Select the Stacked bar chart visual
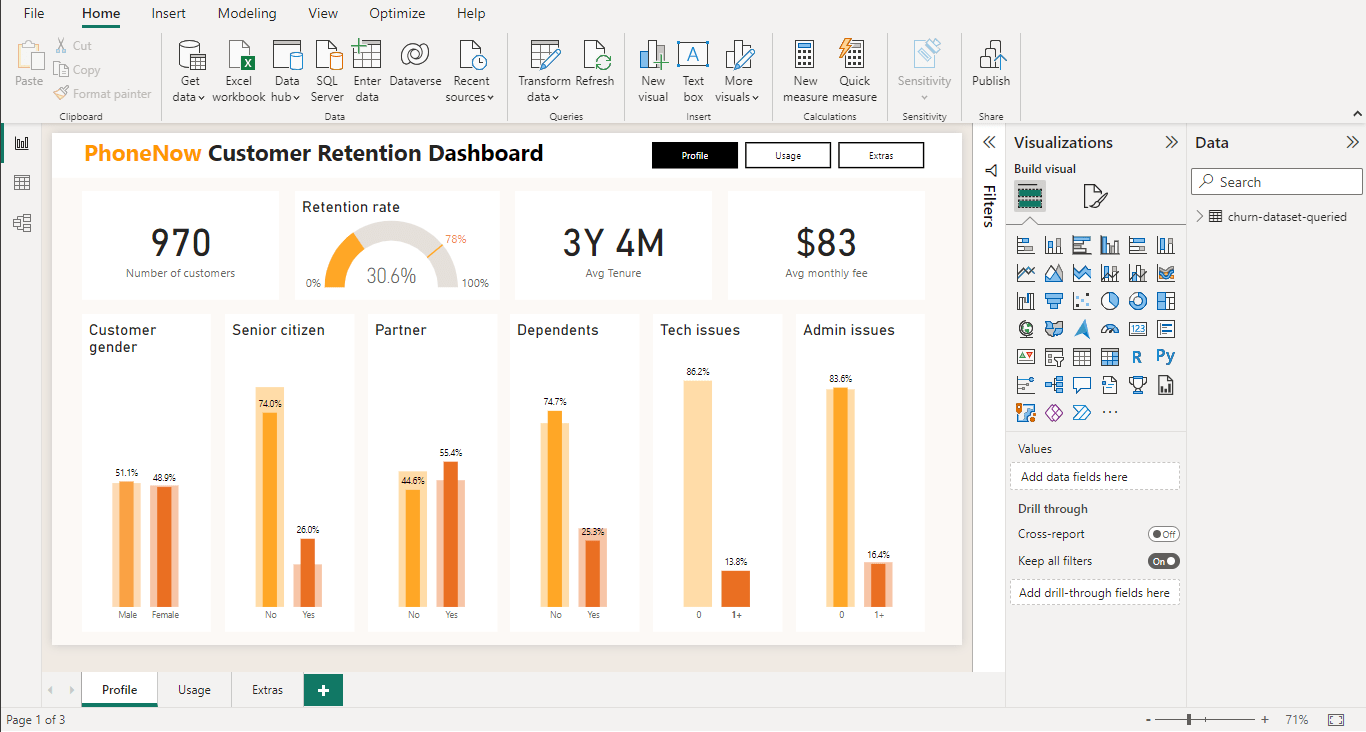The image size is (1366, 732). [1025, 245]
